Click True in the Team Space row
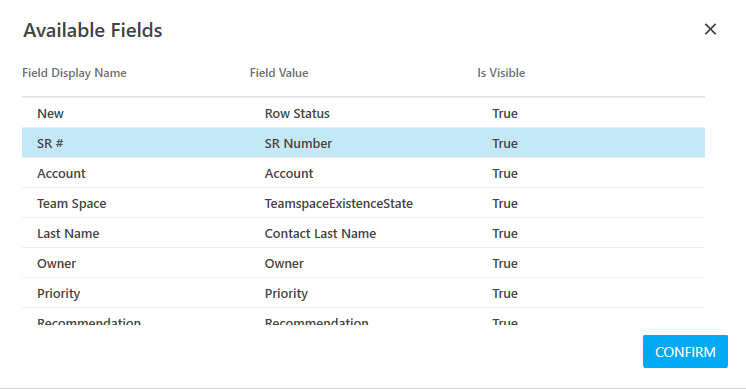This screenshot has width=746, height=389. pyautogui.click(x=505, y=204)
